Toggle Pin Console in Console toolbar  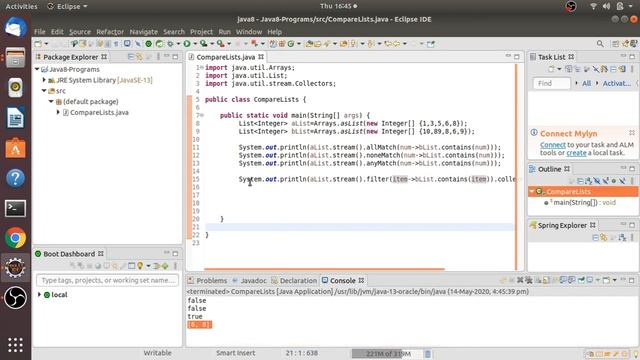581,280
